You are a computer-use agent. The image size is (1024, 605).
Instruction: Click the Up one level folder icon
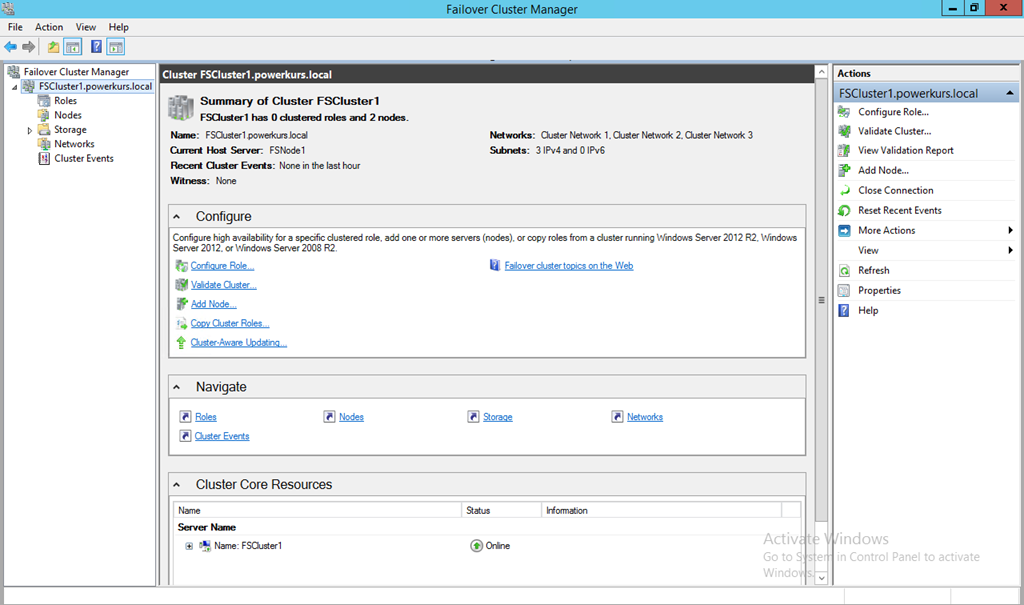click(x=53, y=47)
